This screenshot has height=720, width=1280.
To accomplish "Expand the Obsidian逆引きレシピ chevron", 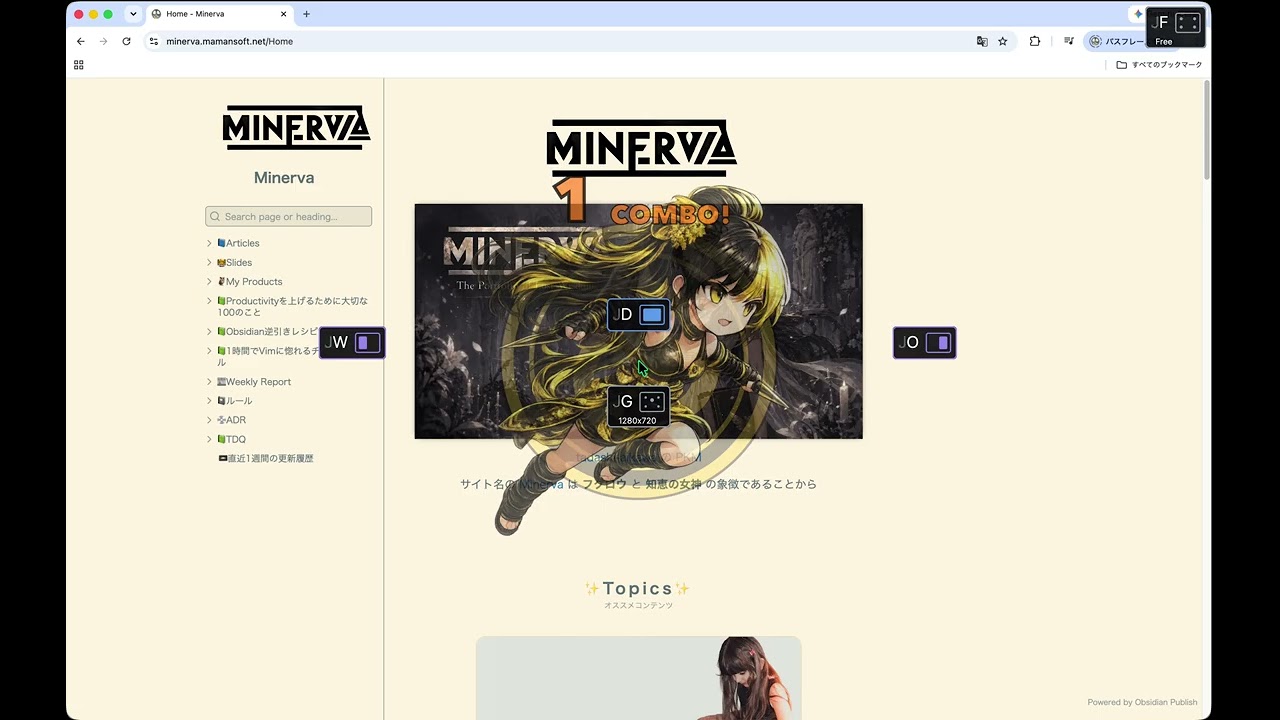I will 209,331.
